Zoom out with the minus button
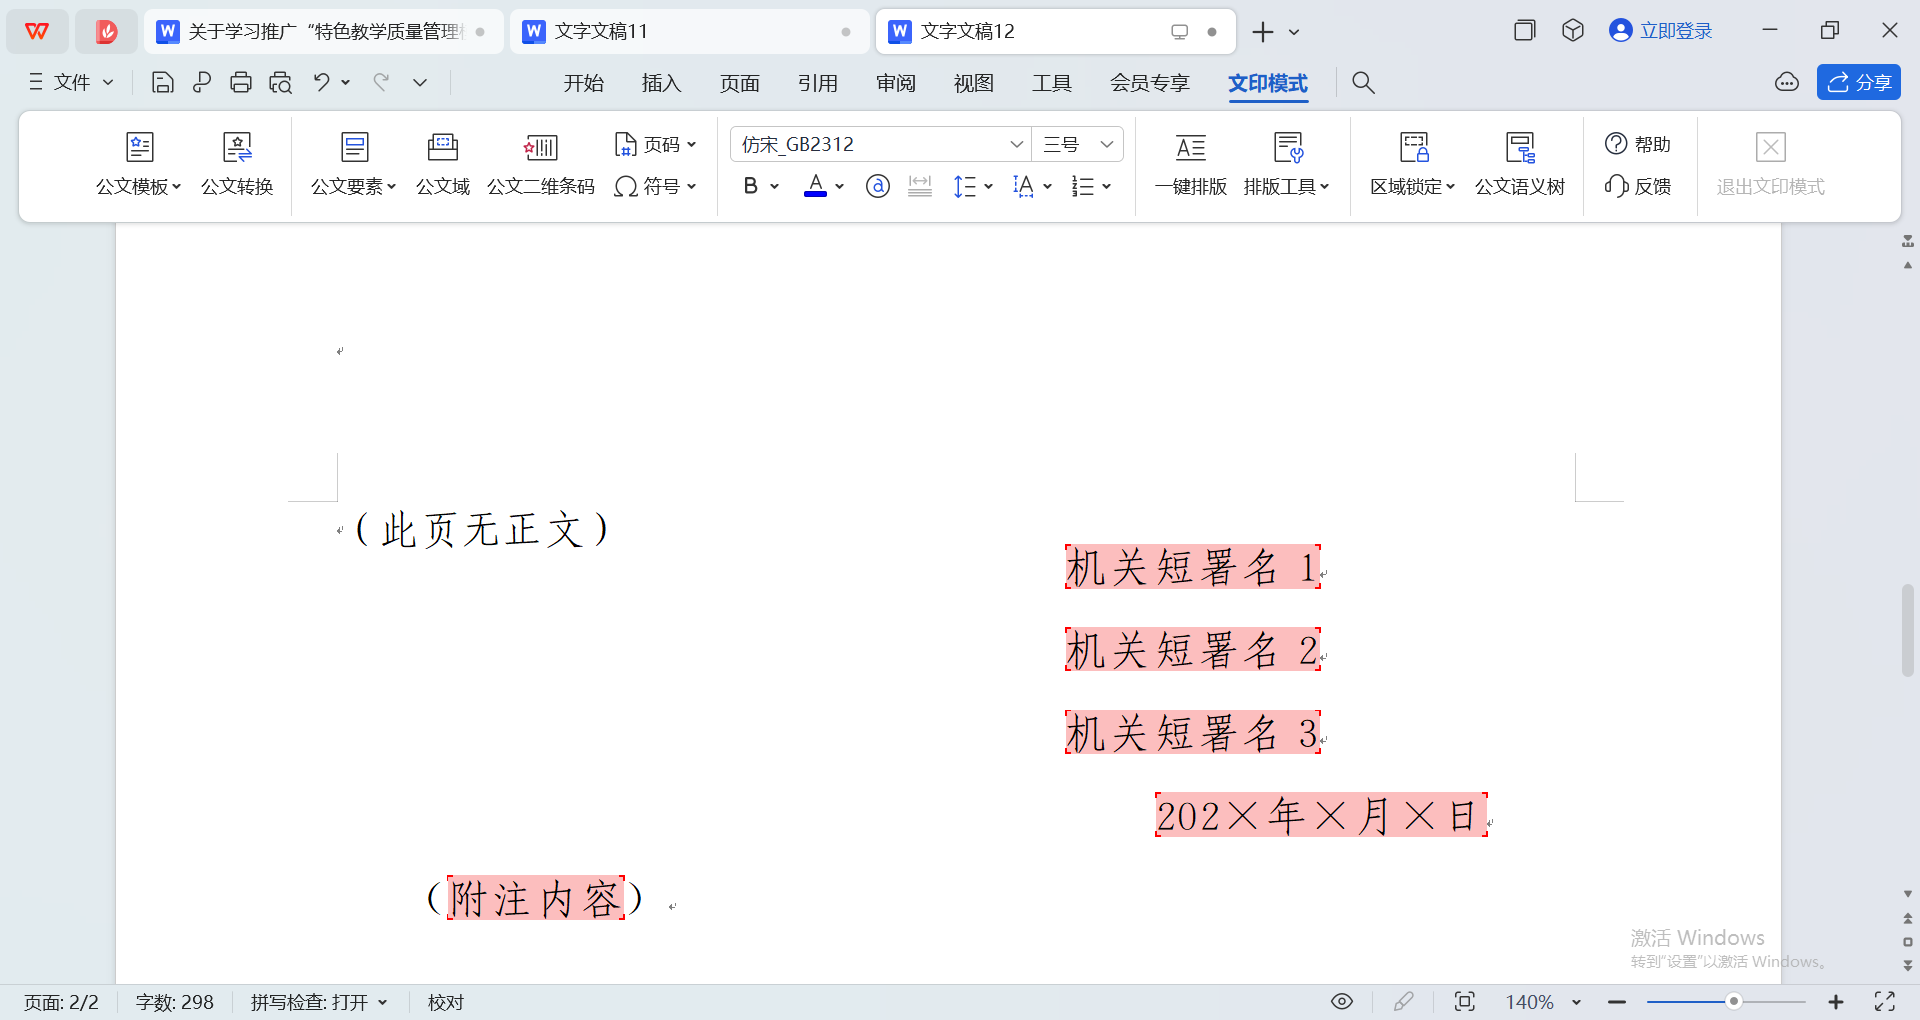This screenshot has width=1920, height=1020. 1617,1001
